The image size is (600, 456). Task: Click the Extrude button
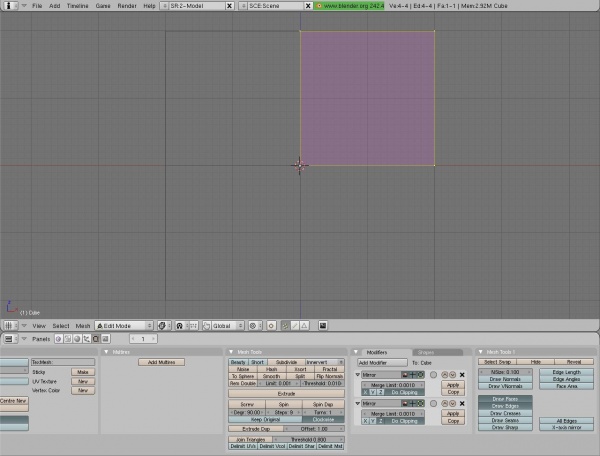(286, 394)
